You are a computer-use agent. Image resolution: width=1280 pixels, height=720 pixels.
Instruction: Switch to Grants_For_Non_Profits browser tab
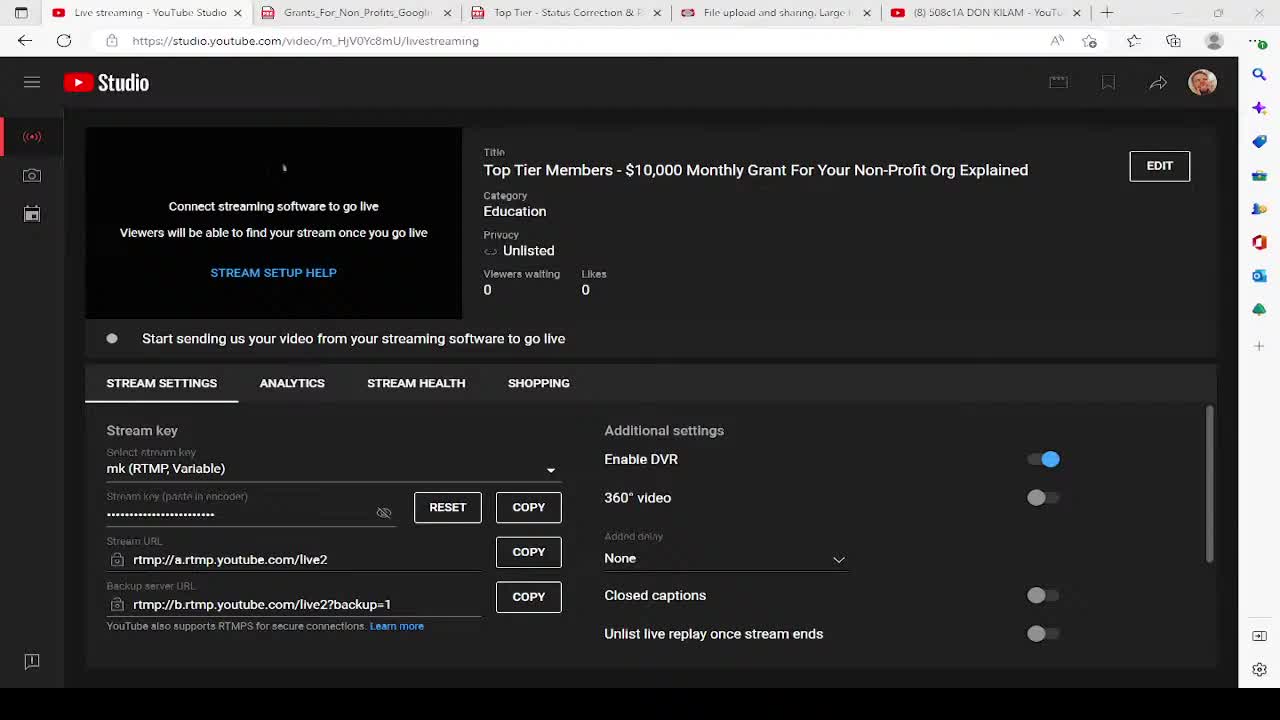click(355, 13)
